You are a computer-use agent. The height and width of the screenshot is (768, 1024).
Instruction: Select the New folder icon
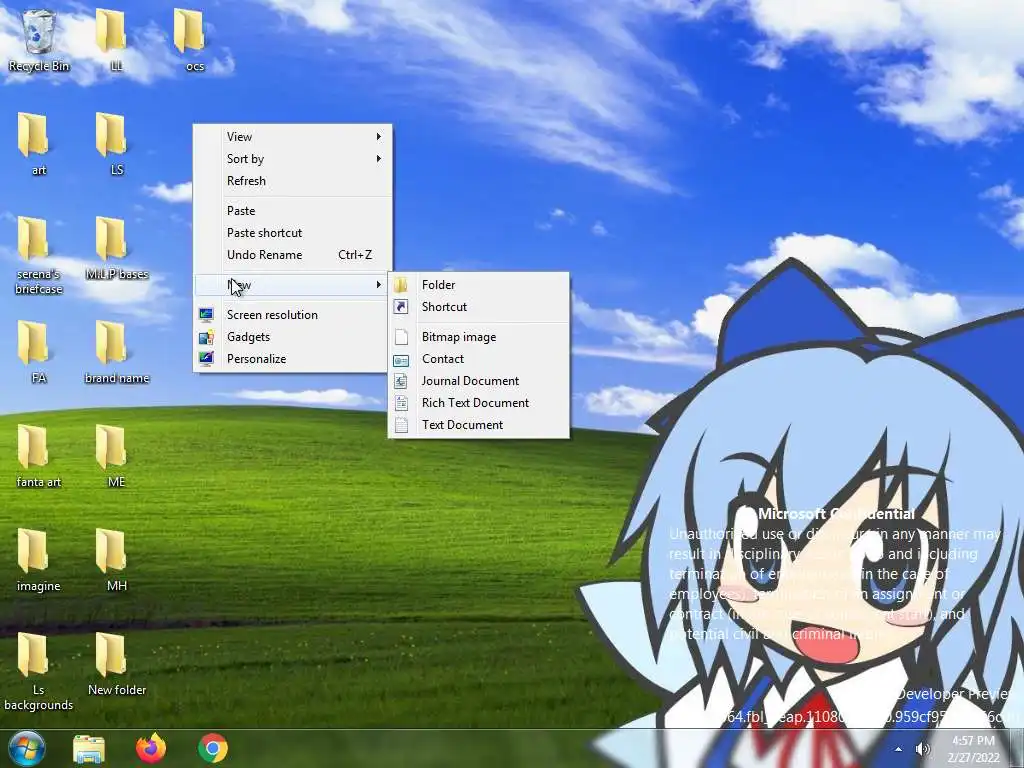pyautogui.click(x=116, y=664)
